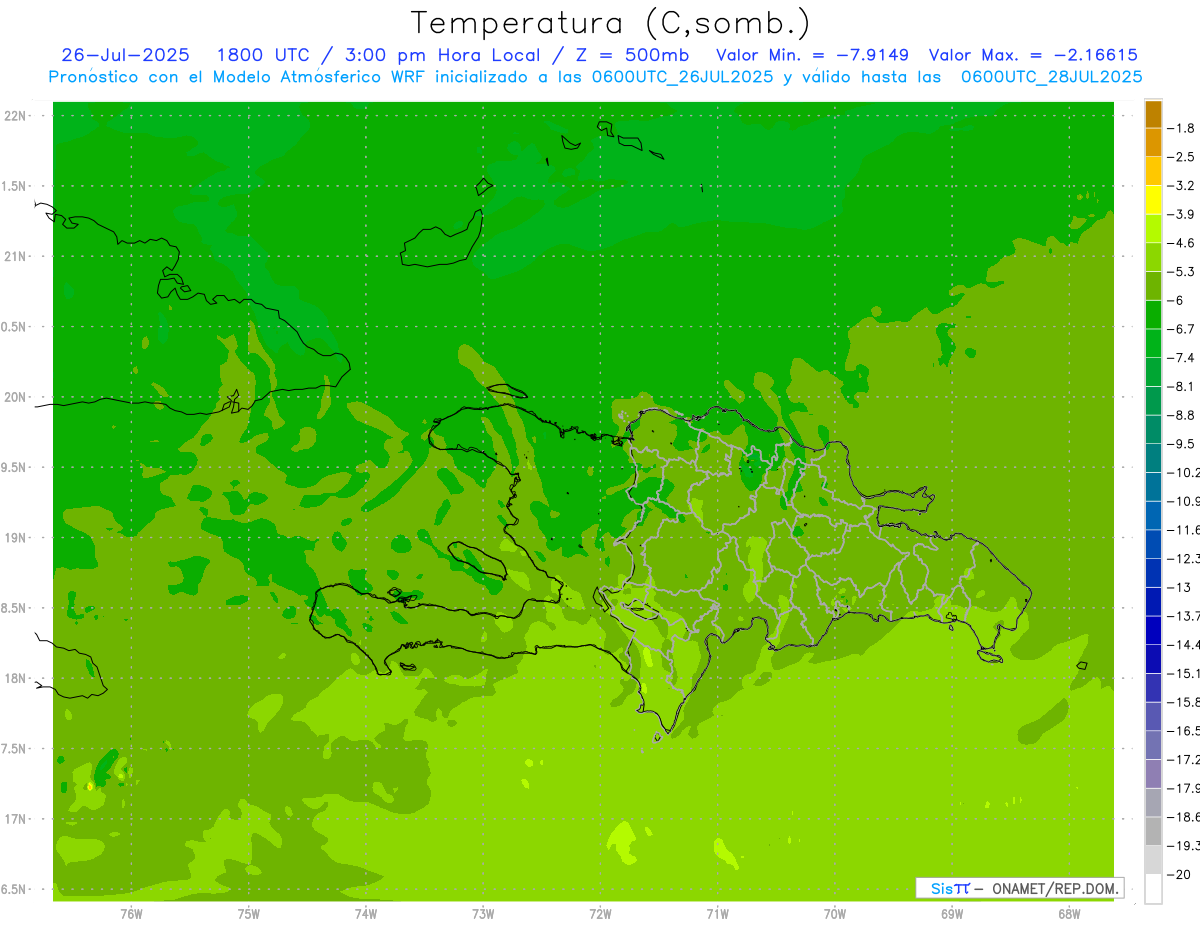Viewport: 1200px width, 927px height.
Task: Click the white swatch below -20
Action: click(x=1153, y=889)
